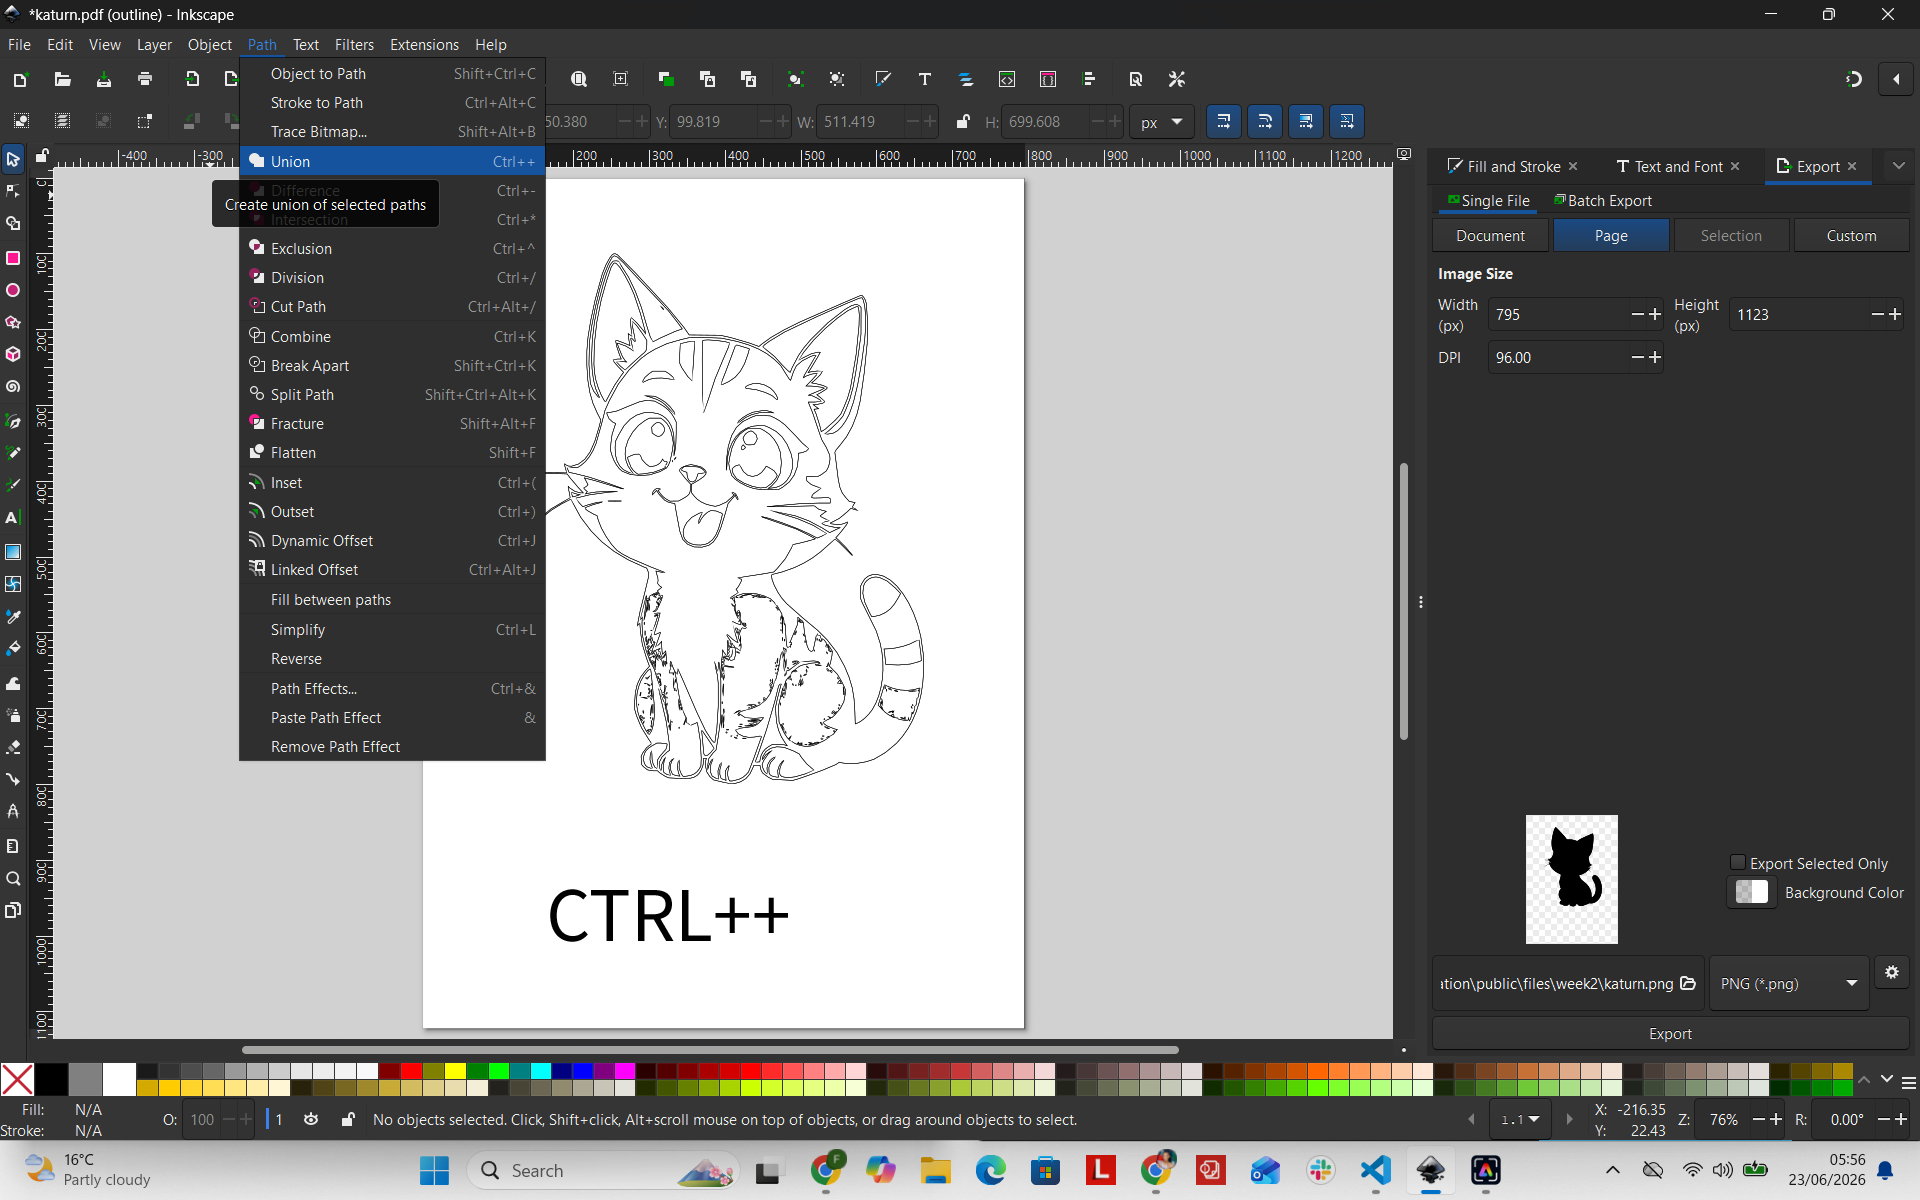This screenshot has height=1200, width=1920.
Task: Open the Extensions menu
Action: [x=424, y=44]
